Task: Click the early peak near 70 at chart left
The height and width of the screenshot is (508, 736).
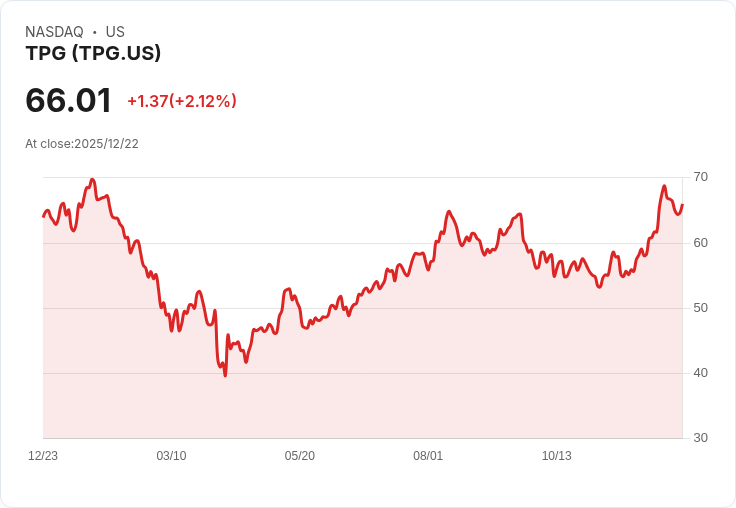Action: coord(92,180)
